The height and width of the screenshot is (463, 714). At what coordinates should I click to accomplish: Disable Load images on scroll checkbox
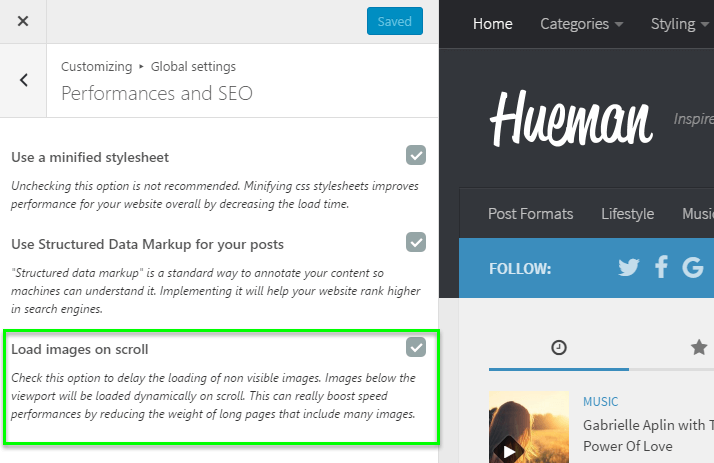[x=416, y=347]
